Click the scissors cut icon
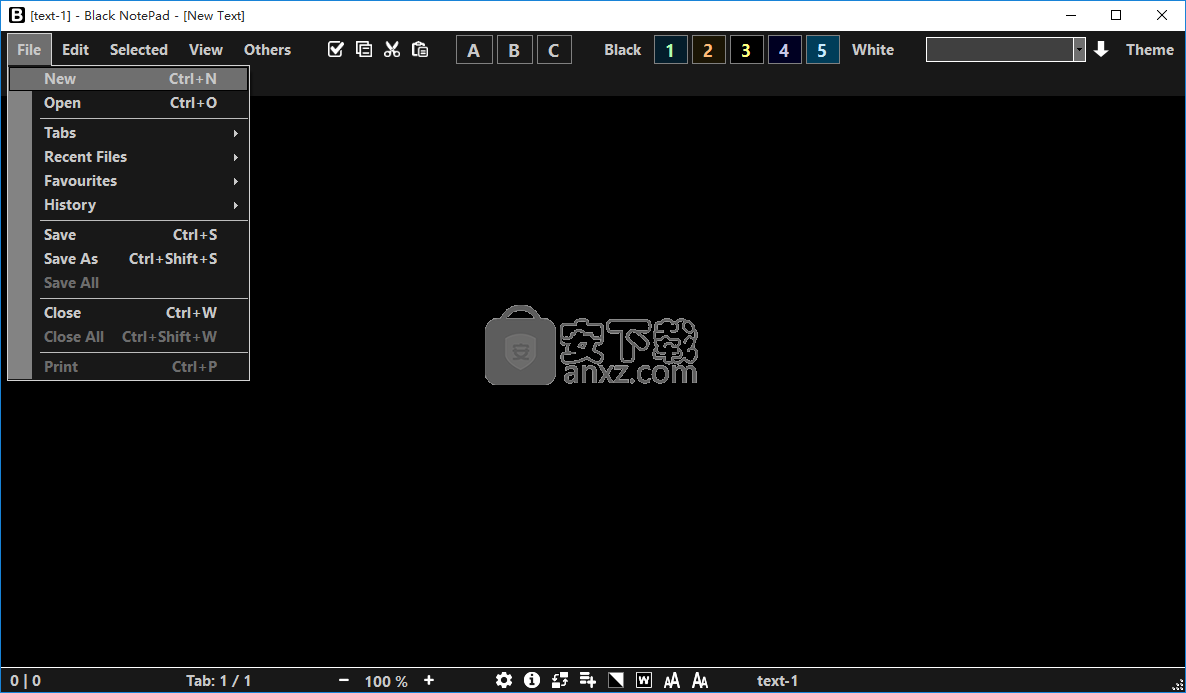This screenshot has width=1186, height=693. [x=392, y=50]
